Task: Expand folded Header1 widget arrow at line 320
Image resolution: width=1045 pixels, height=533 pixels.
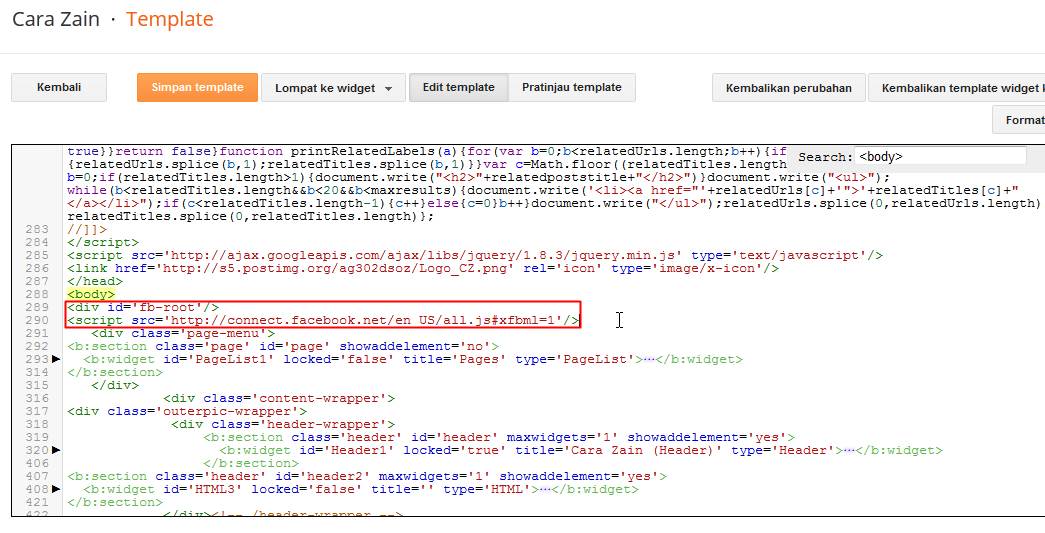Action: point(56,450)
